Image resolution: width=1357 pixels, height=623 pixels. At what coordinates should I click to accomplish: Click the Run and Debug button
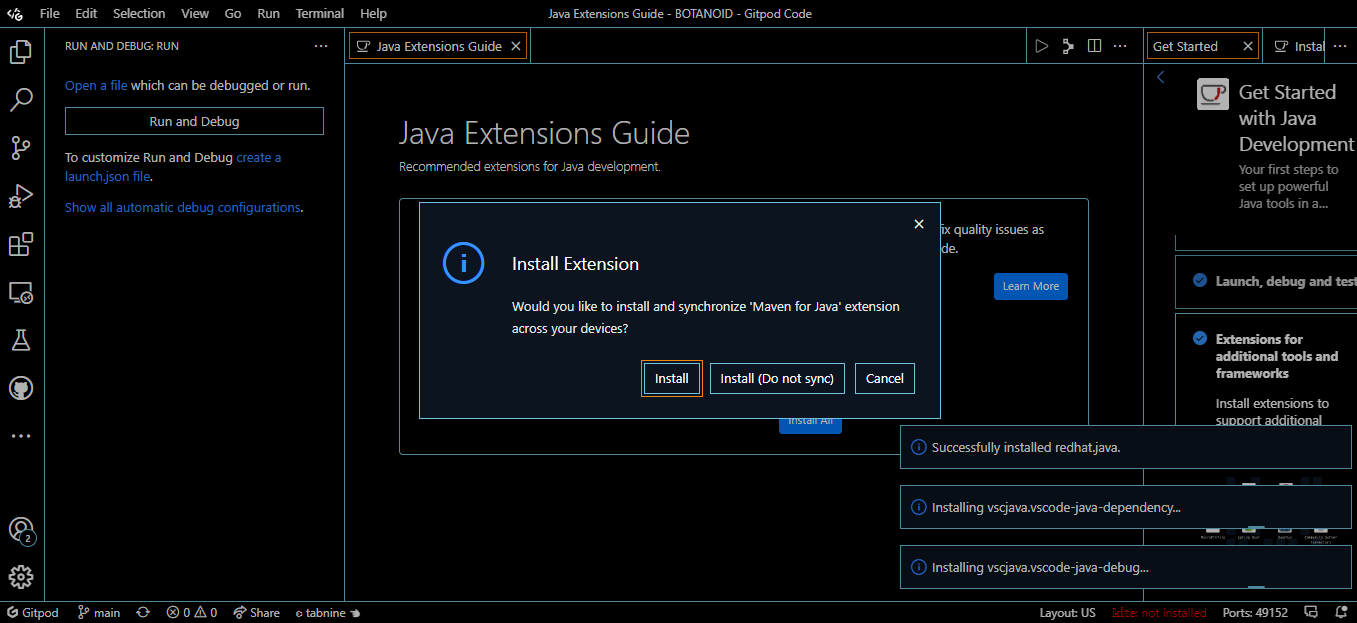coord(194,121)
